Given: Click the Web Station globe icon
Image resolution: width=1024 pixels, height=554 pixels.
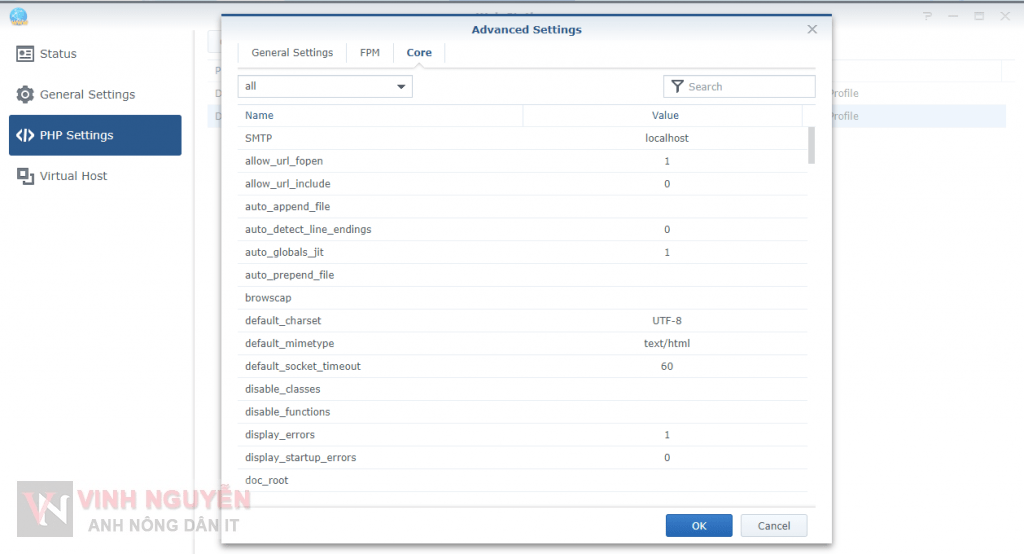Looking at the screenshot, I should (x=18, y=16).
